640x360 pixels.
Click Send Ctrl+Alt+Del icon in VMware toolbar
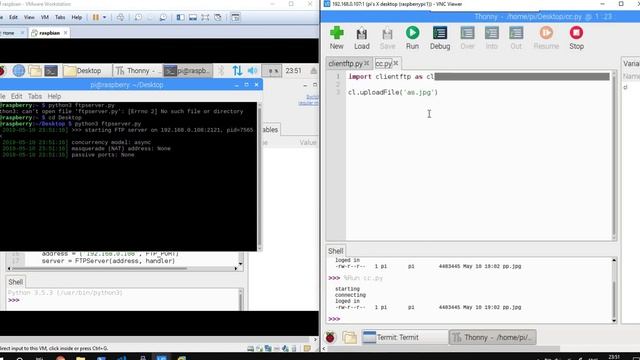(x=120, y=17)
